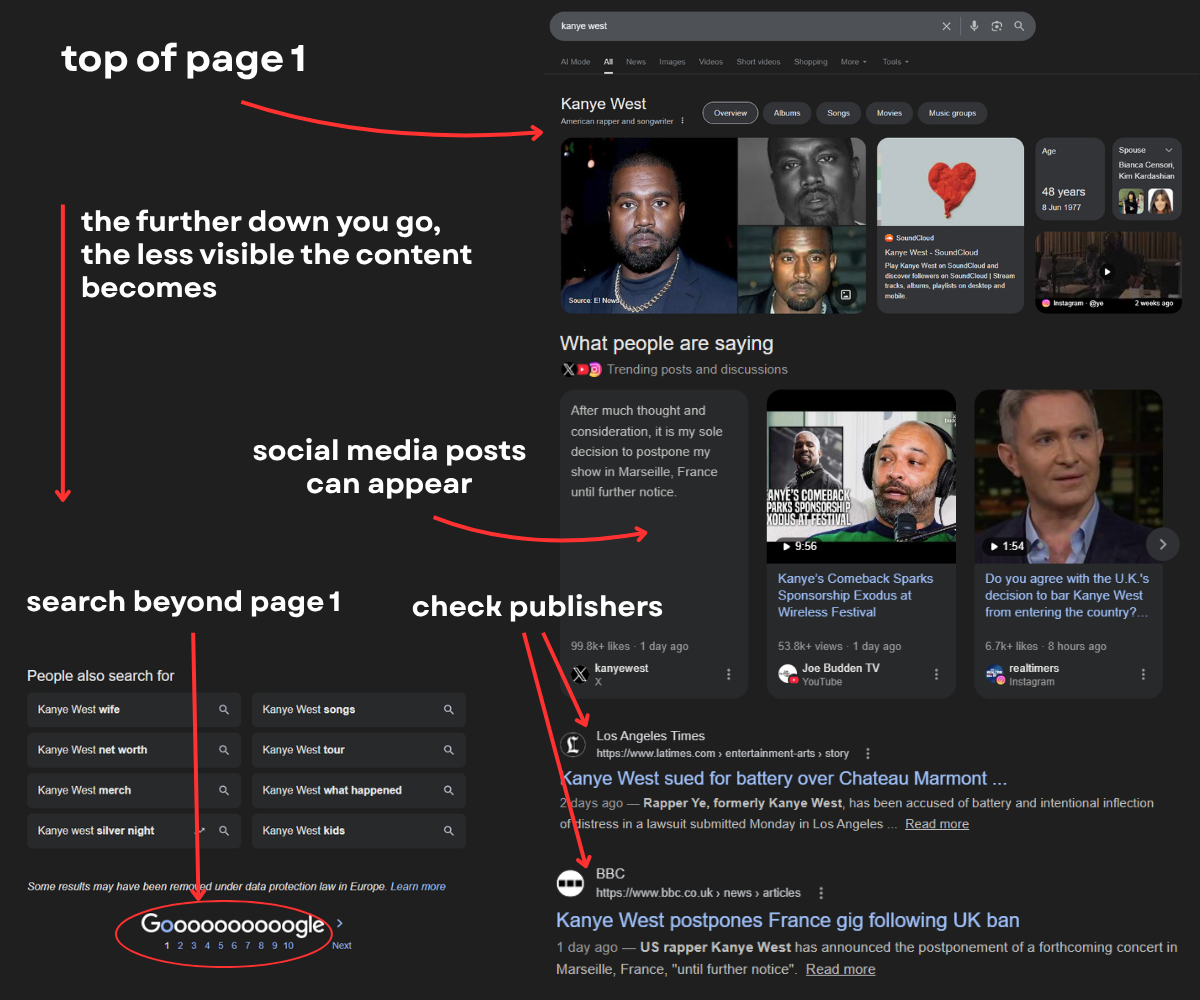
Task: Click more options beside Los Angeles Times URL
Action: (x=868, y=753)
